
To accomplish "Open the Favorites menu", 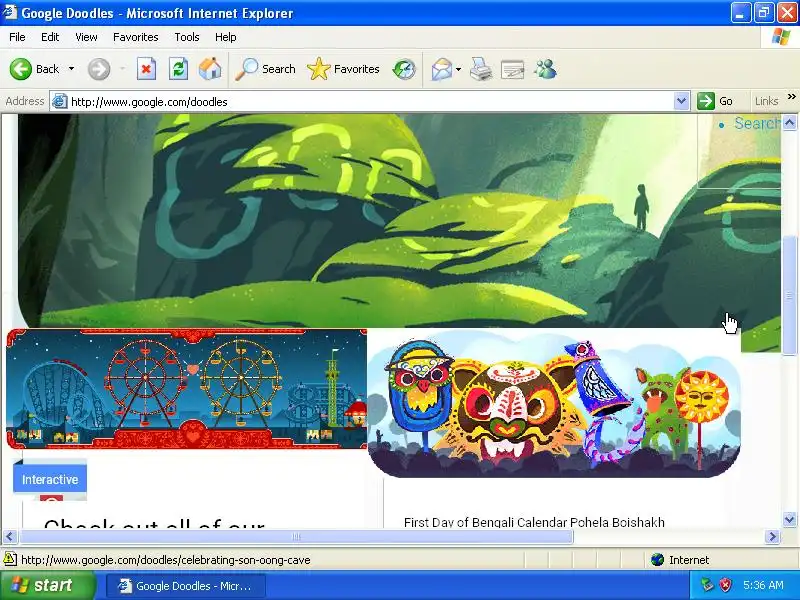I will point(136,37).
